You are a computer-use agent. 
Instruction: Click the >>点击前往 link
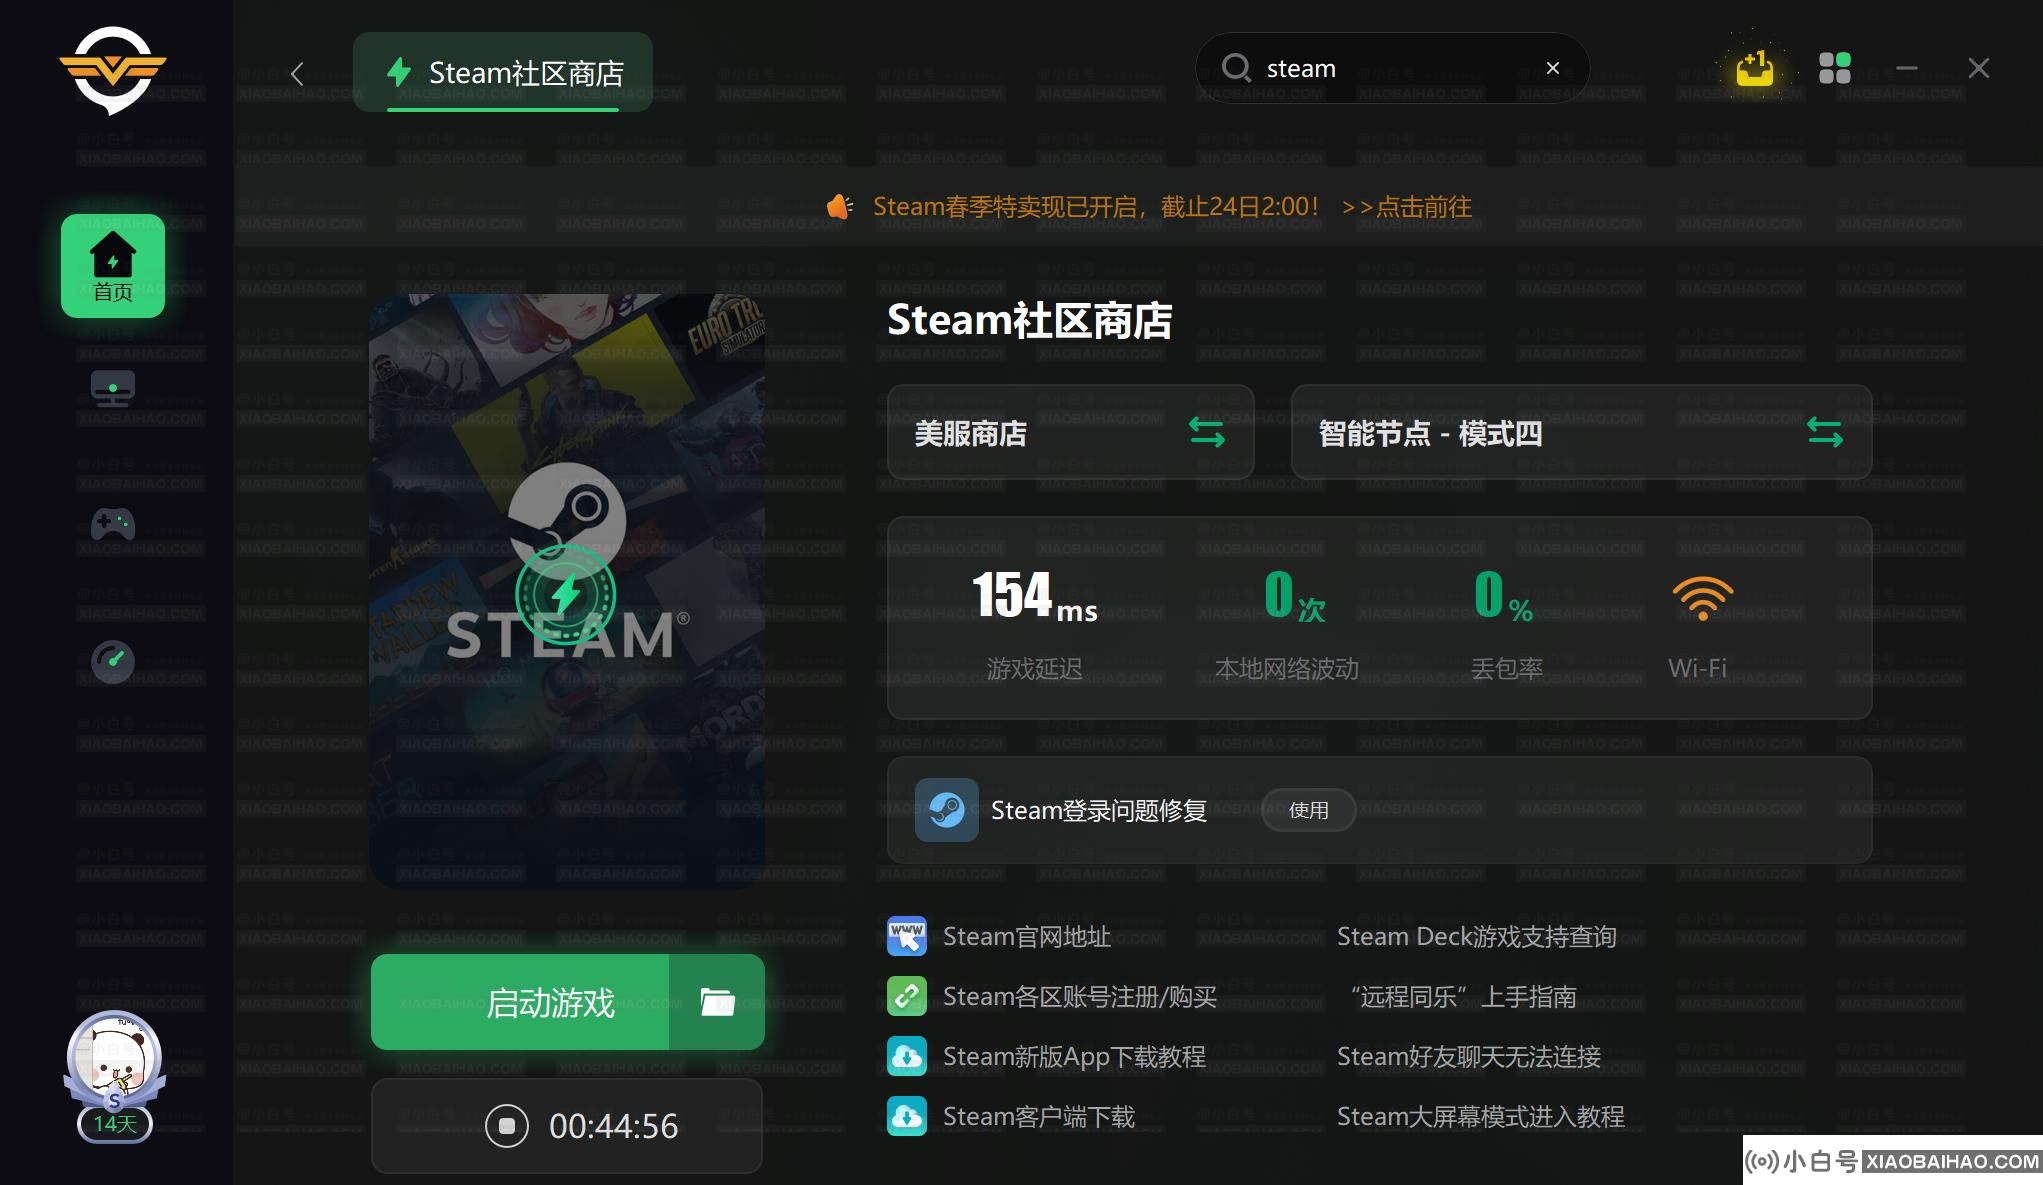[x=1407, y=207]
